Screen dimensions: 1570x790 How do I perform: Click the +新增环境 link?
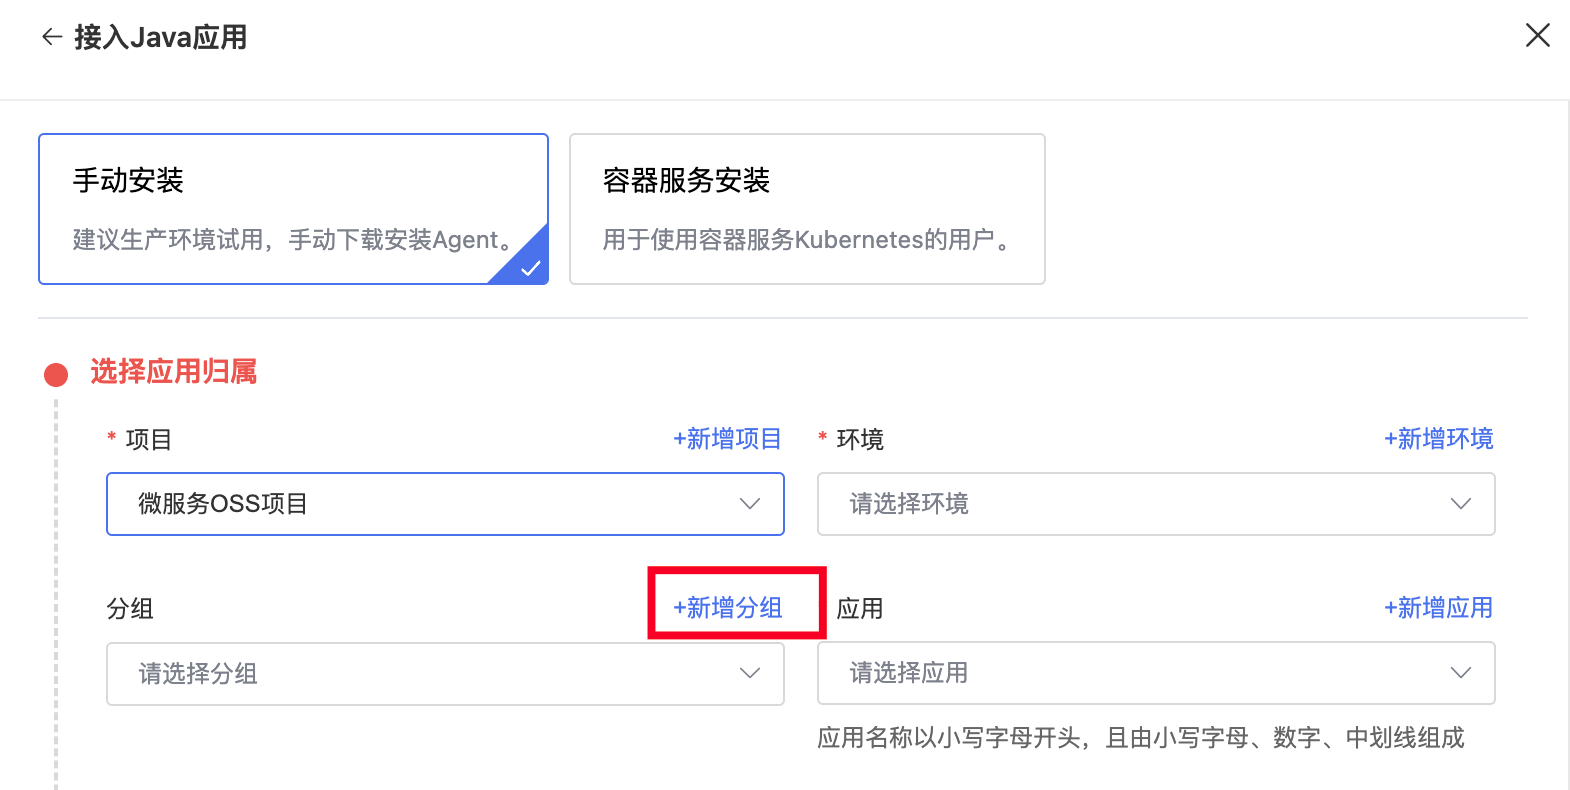point(1438,439)
